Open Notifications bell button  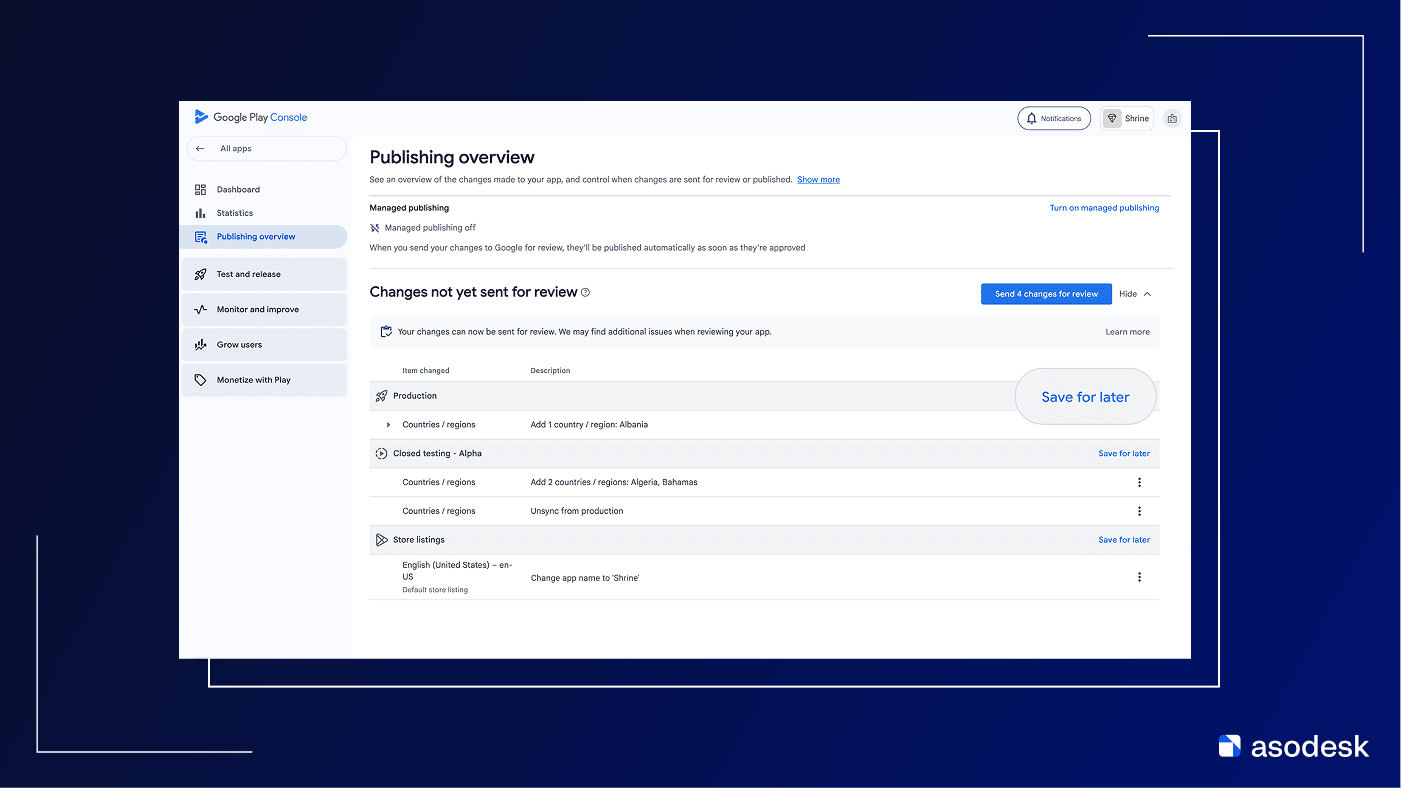pos(1053,118)
